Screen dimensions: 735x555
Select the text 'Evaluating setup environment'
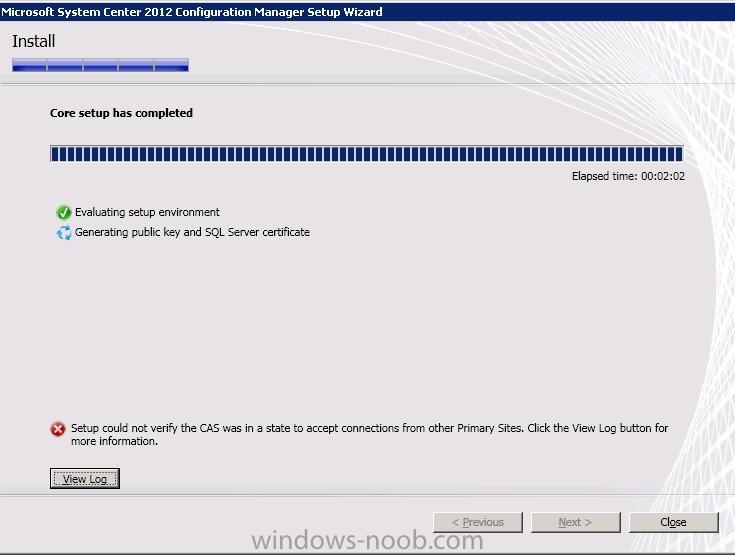(x=147, y=212)
